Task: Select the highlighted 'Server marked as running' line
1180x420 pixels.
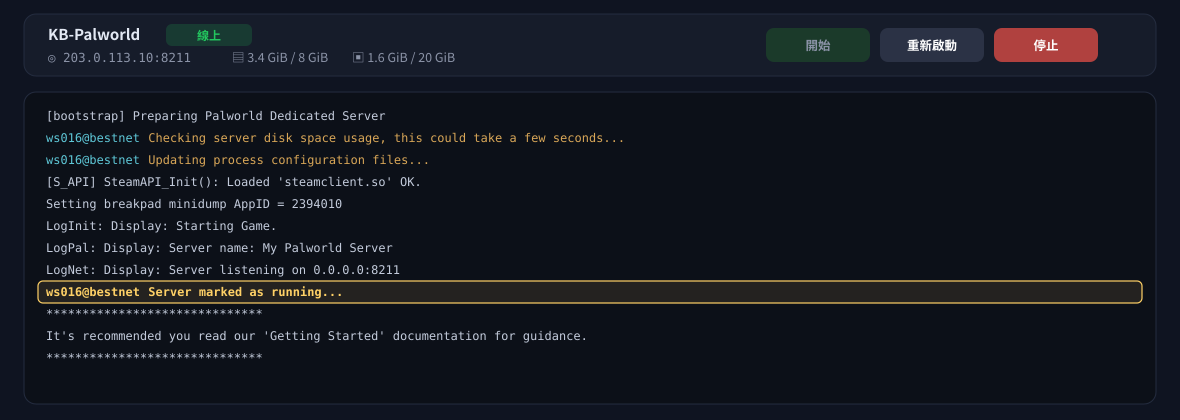Action: (x=590, y=292)
